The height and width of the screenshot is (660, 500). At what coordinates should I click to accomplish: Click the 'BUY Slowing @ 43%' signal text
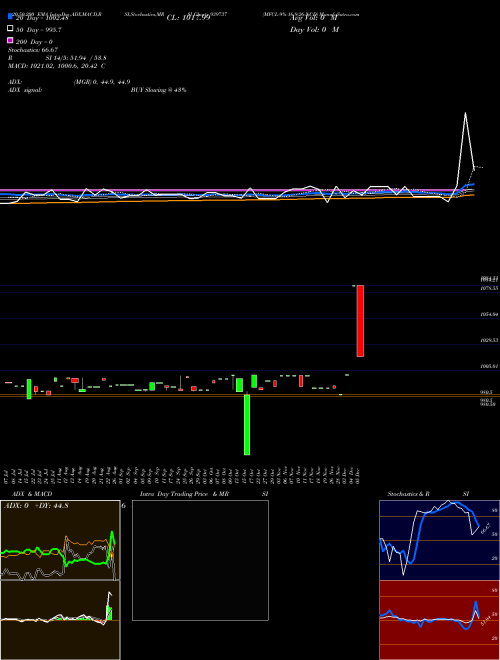coord(159,90)
